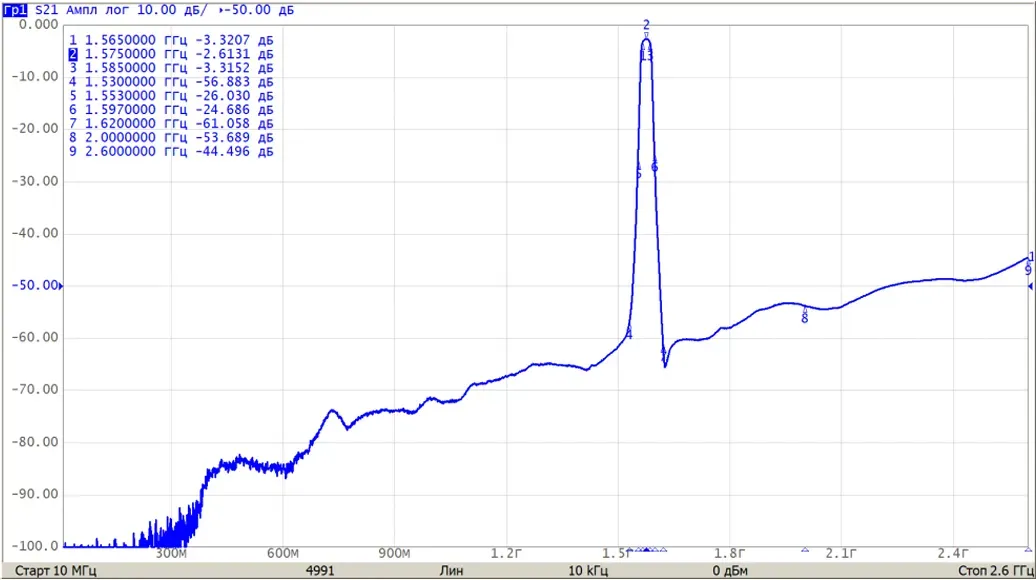Select marker 1 row at 1.5650000 ГГц

(171, 40)
